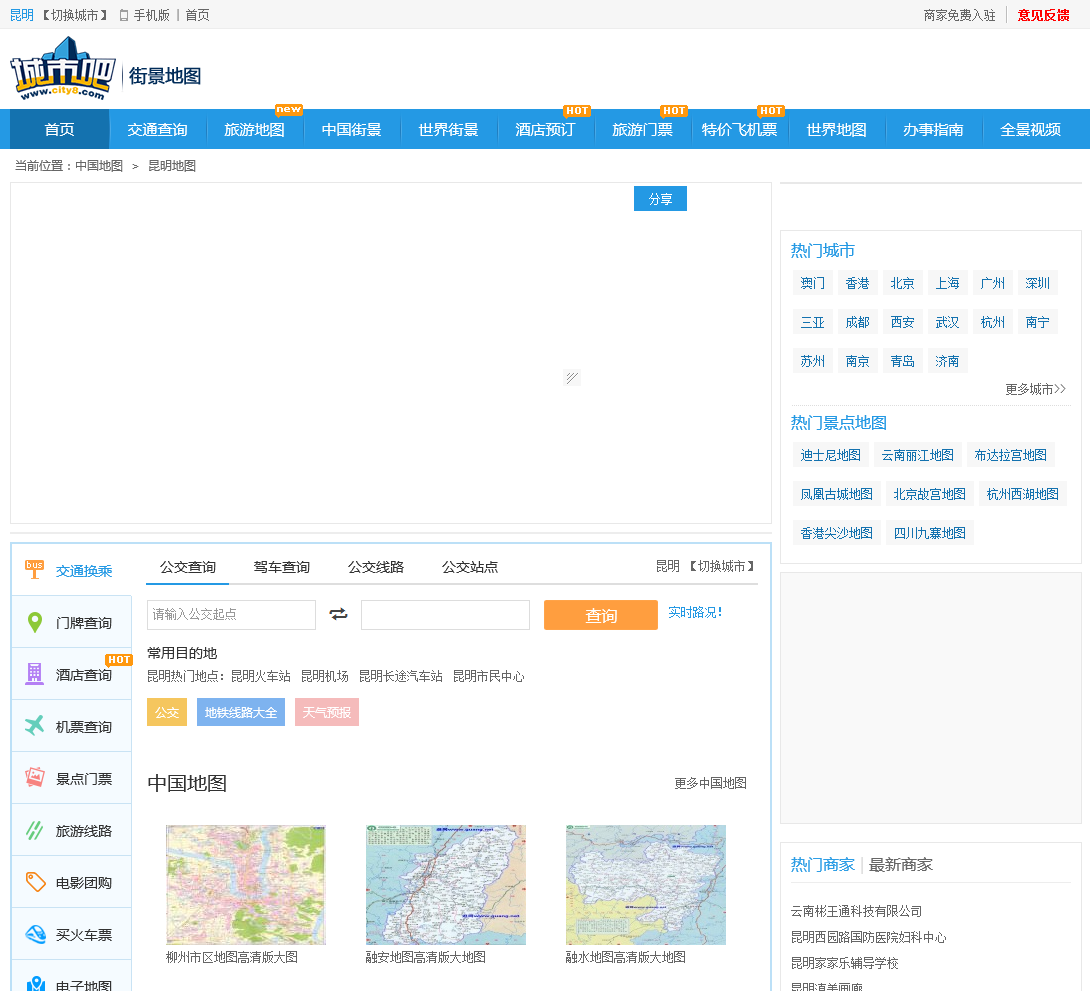Focus the 请输入公交起点 input field
This screenshot has height=991, width=1090.
click(x=231, y=615)
